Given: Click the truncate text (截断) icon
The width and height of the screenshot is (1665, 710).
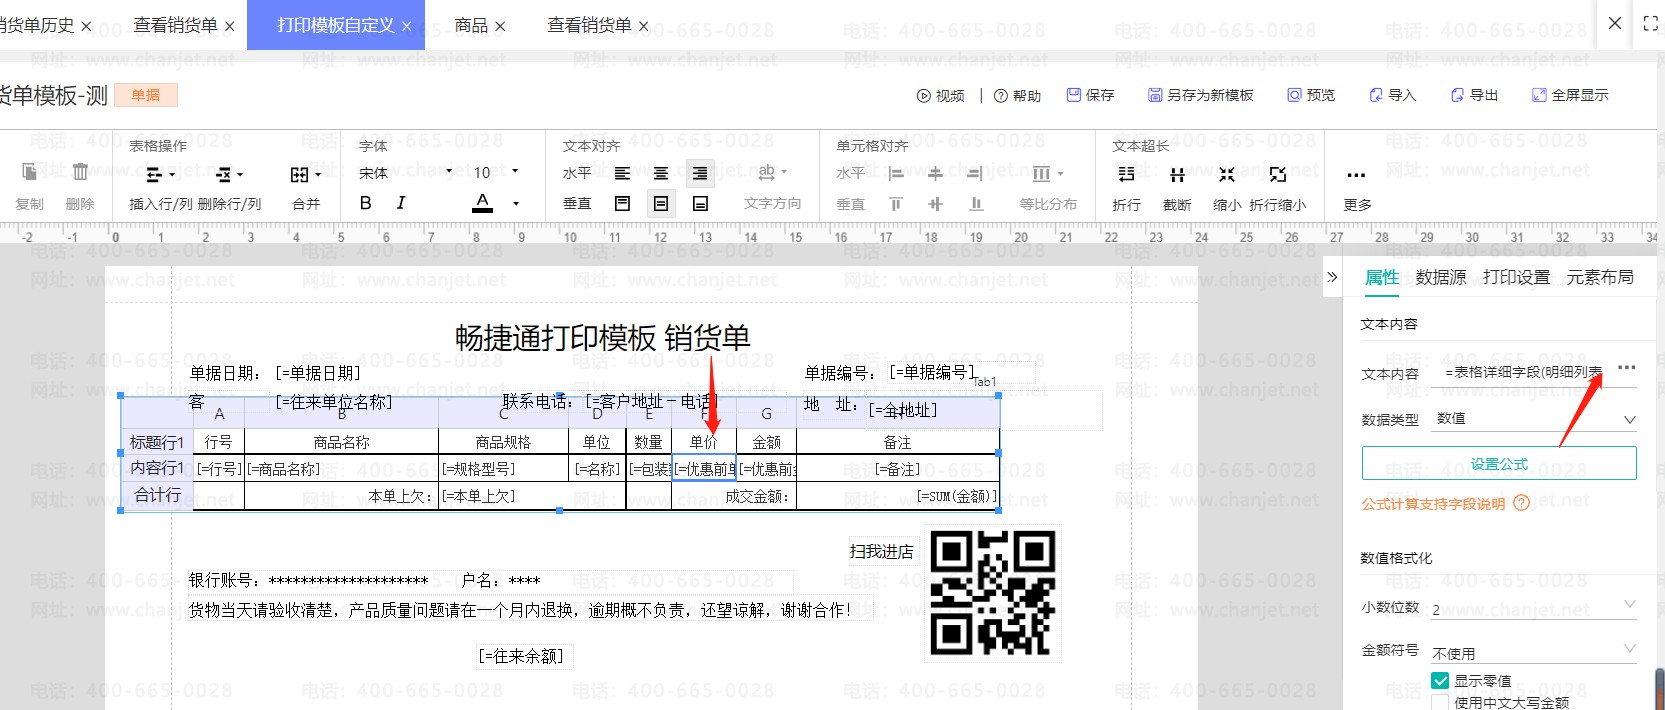Looking at the screenshot, I should [x=1177, y=175].
